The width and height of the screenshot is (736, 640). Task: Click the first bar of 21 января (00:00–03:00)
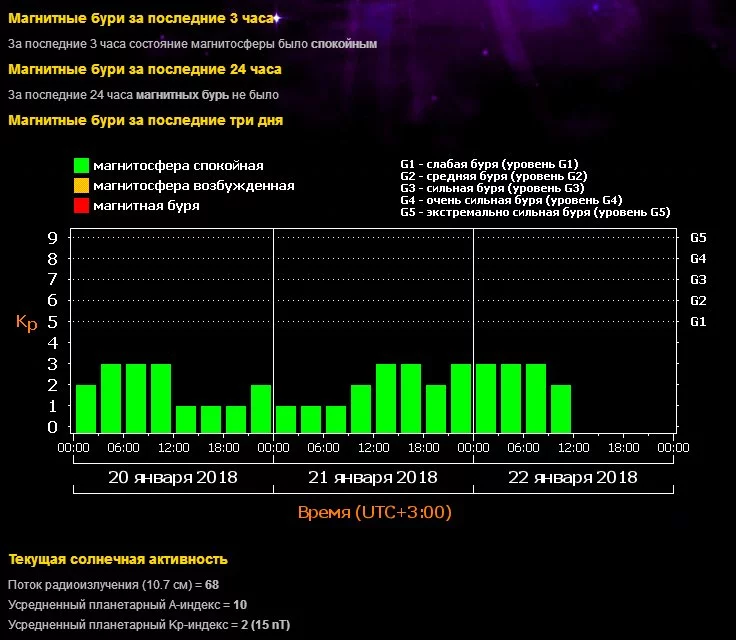coord(286,419)
